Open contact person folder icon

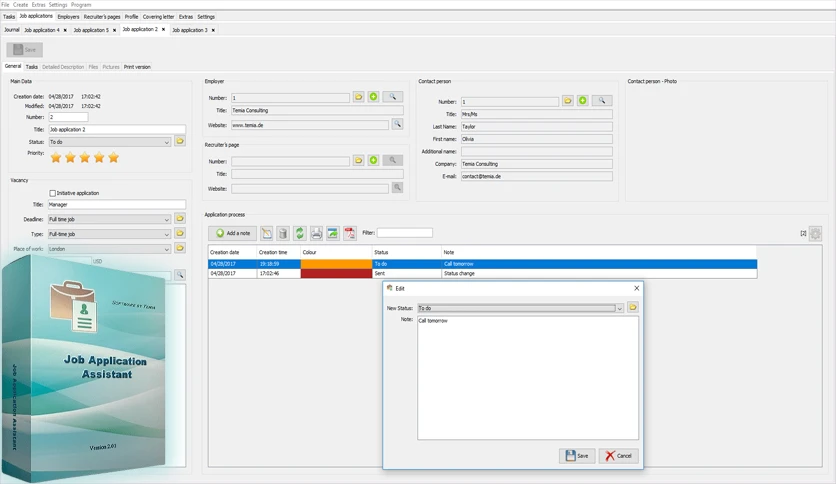coord(568,101)
